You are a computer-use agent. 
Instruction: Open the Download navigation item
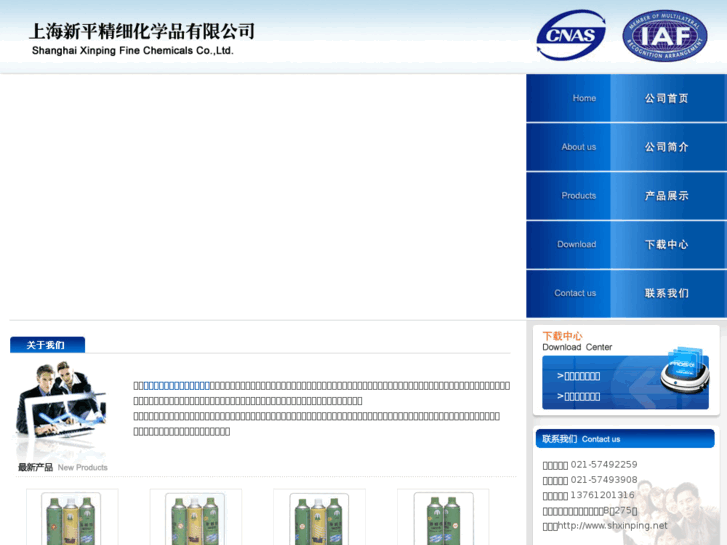(626, 244)
